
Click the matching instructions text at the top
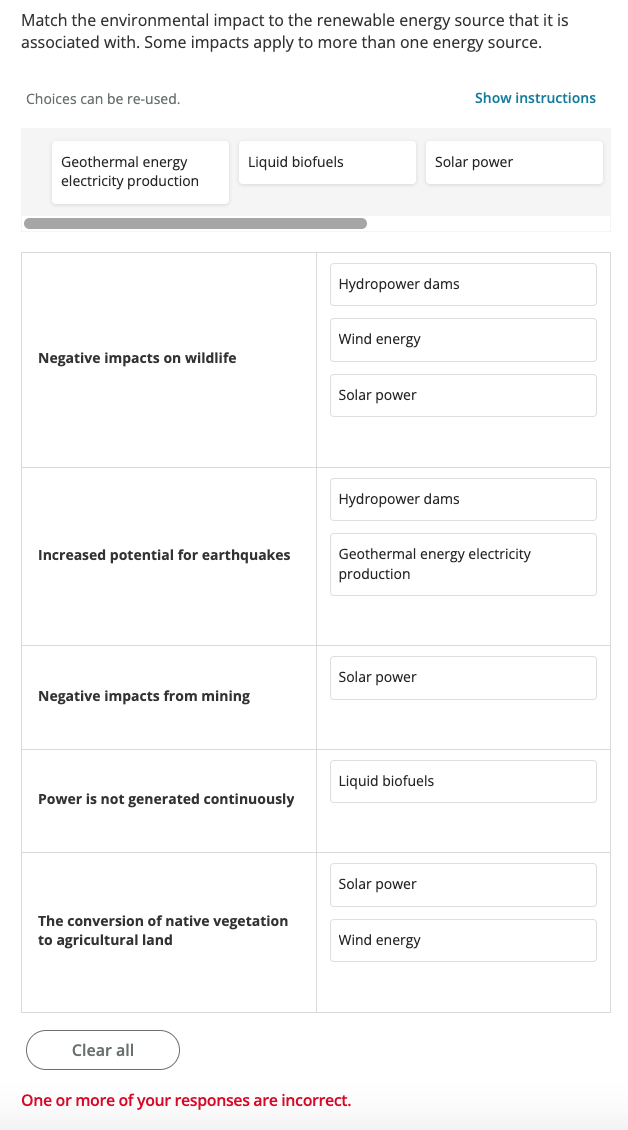[x=295, y=30]
